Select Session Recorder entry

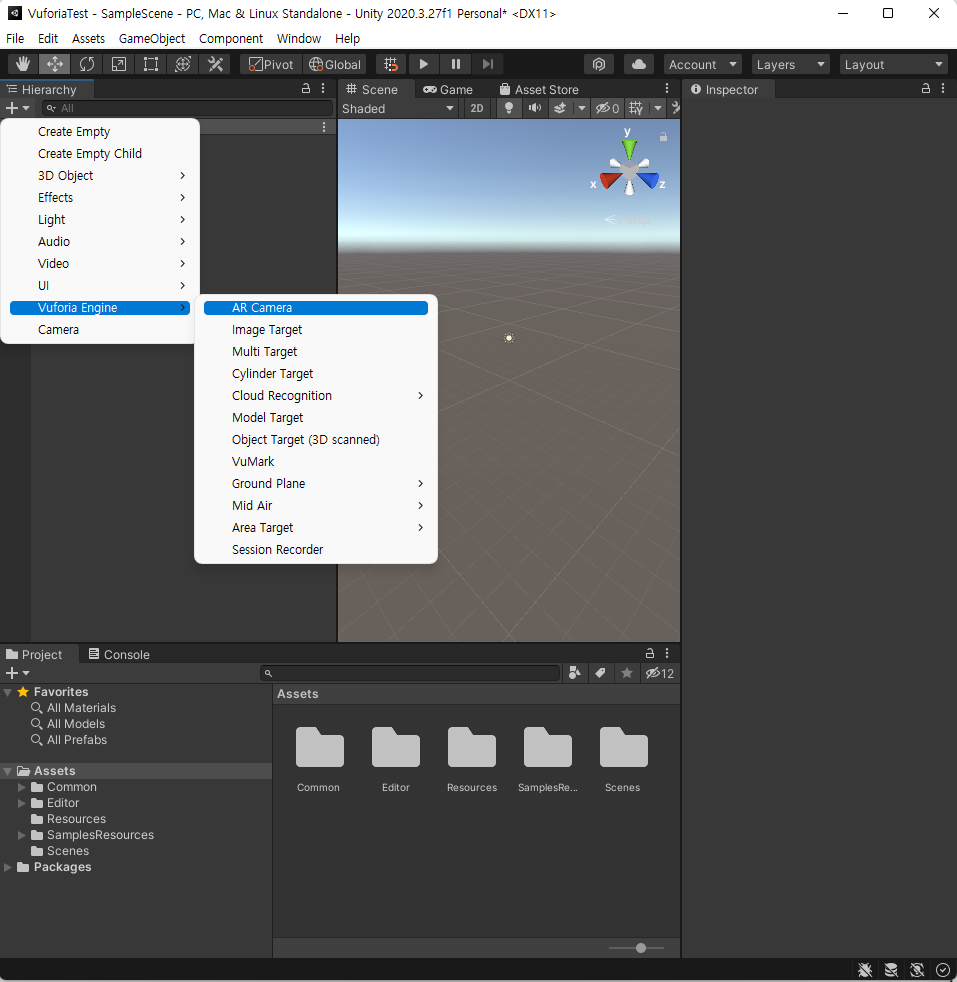click(x=316, y=550)
